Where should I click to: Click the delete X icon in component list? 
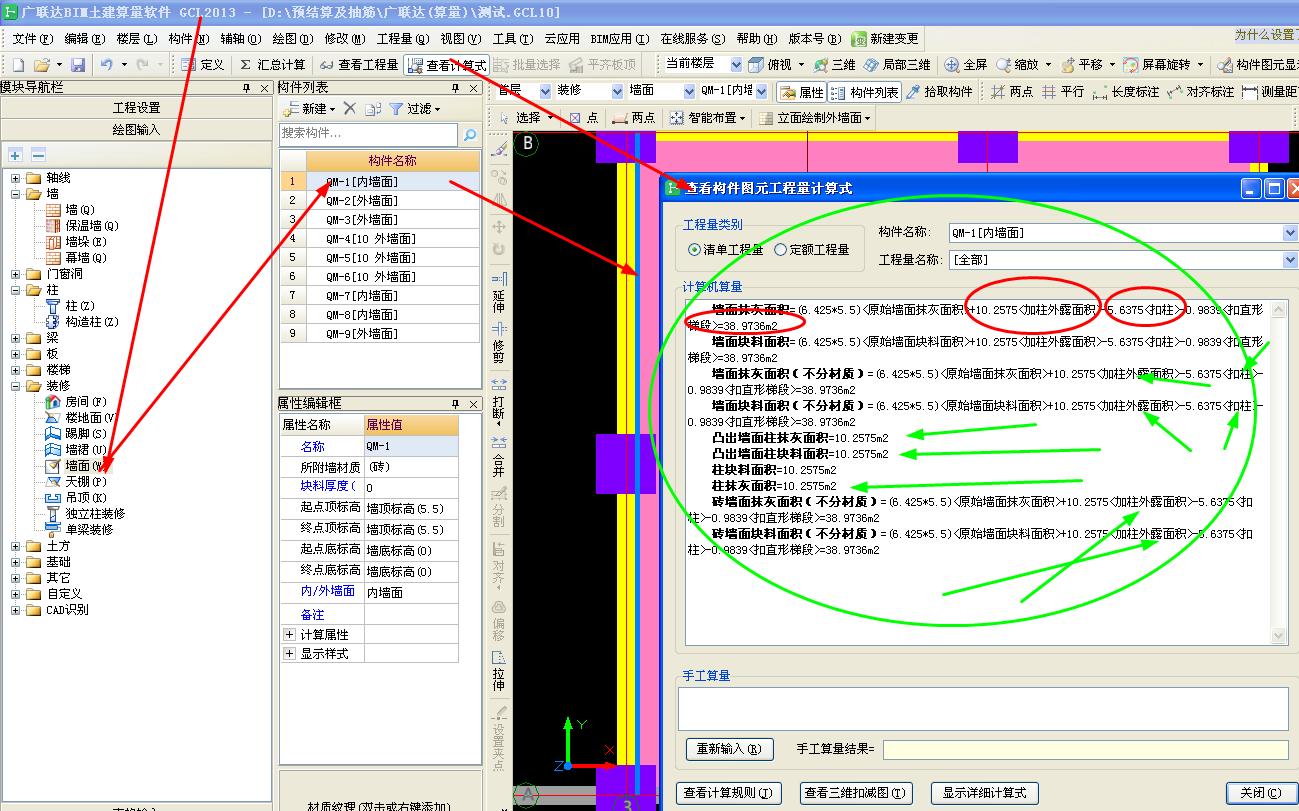(x=349, y=108)
